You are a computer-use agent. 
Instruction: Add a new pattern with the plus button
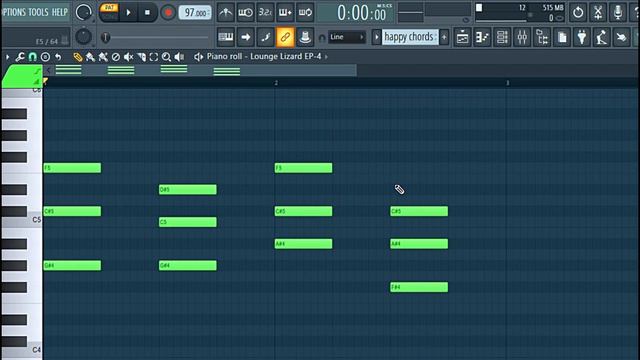[x=444, y=37]
